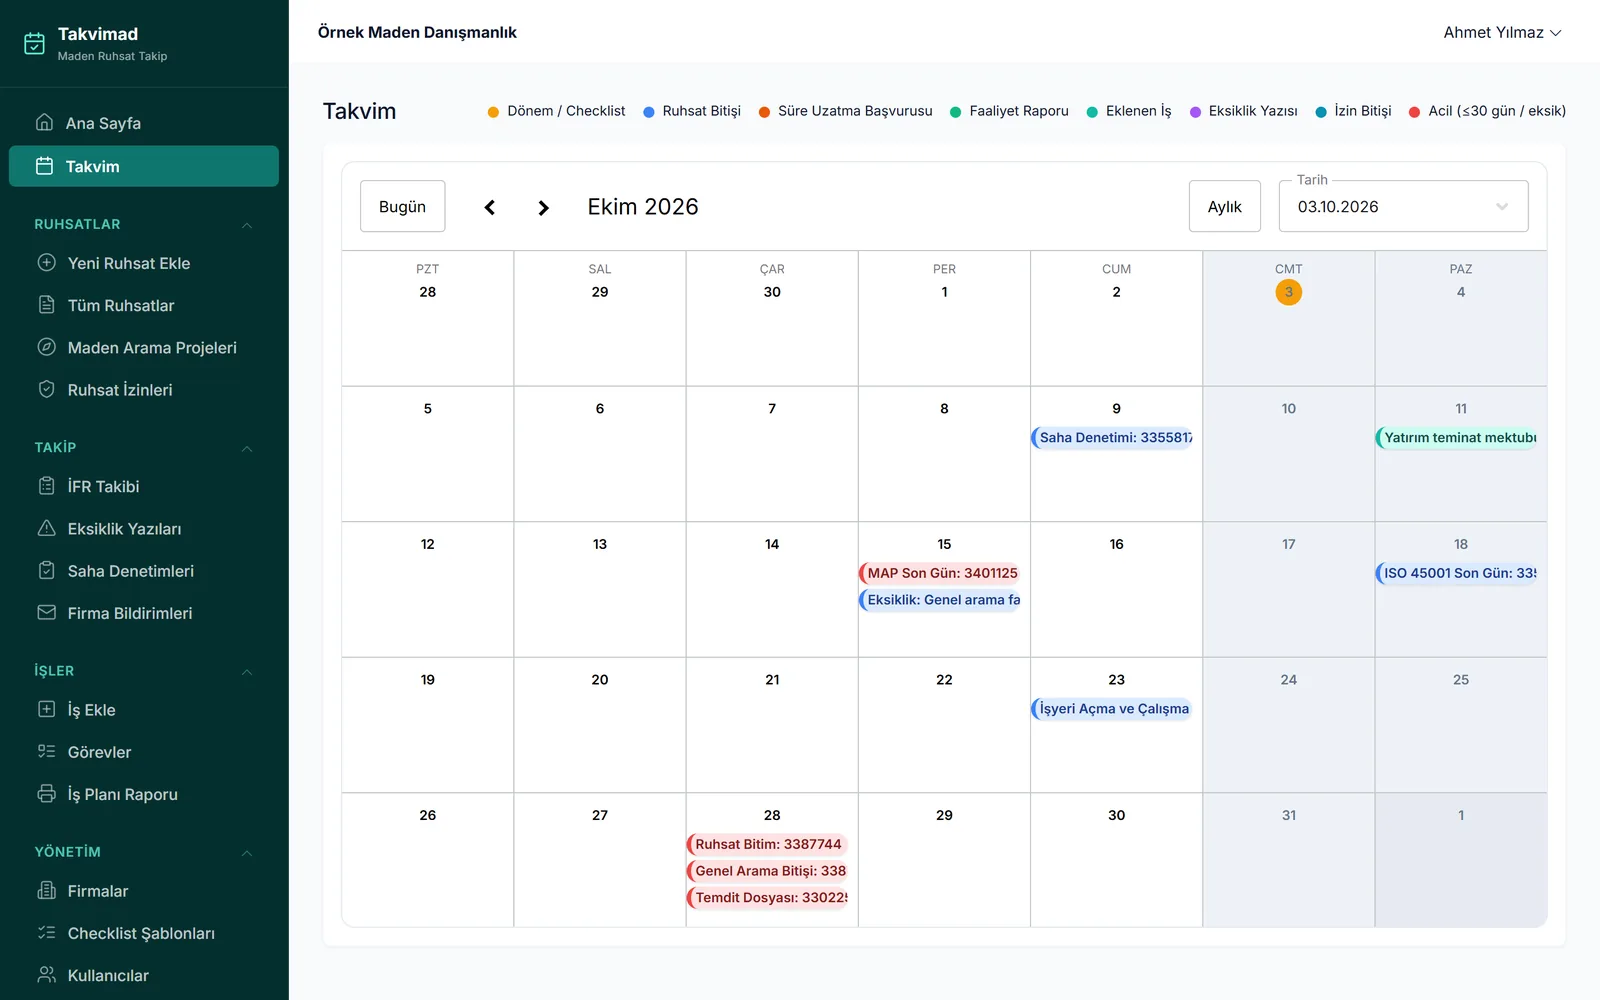Click the Ruhsat Bitişi legend label

701,111
